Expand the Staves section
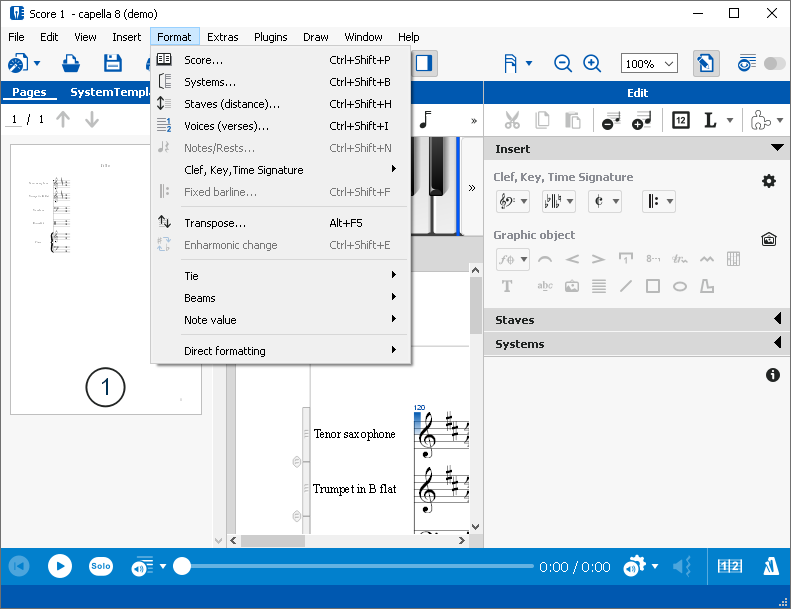 point(637,319)
